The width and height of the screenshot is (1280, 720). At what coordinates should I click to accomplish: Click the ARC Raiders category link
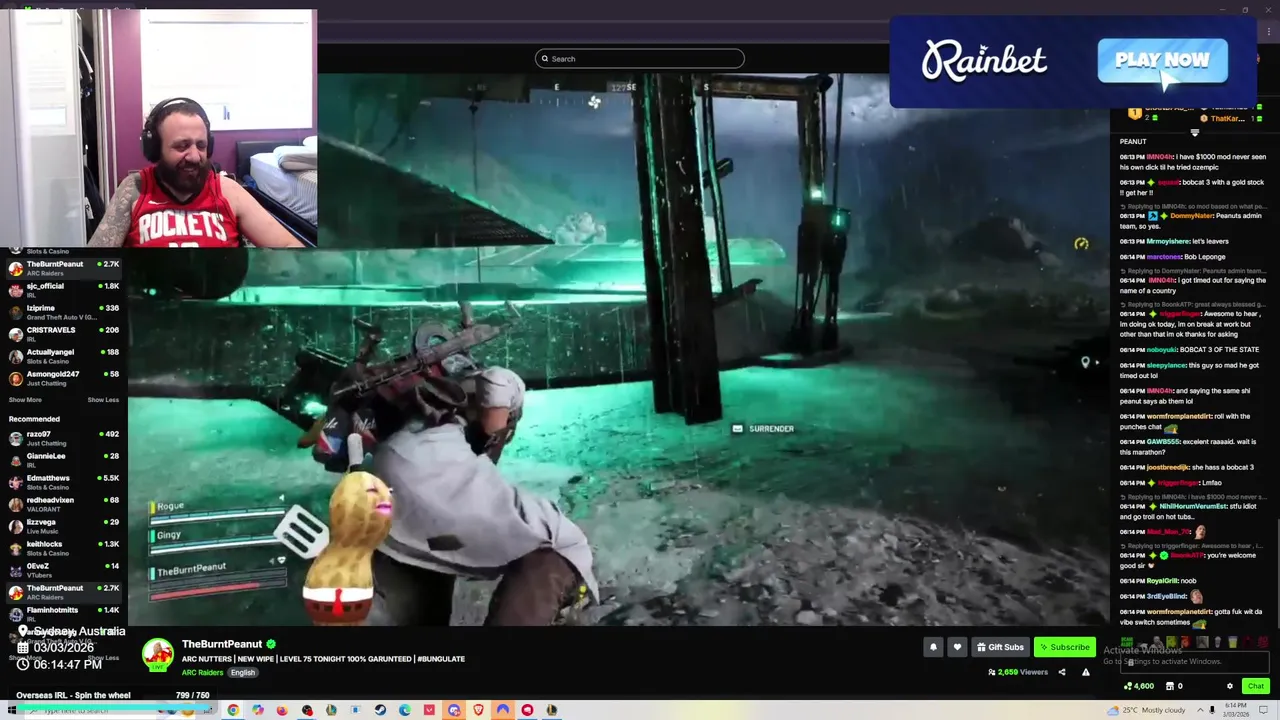[202, 673]
